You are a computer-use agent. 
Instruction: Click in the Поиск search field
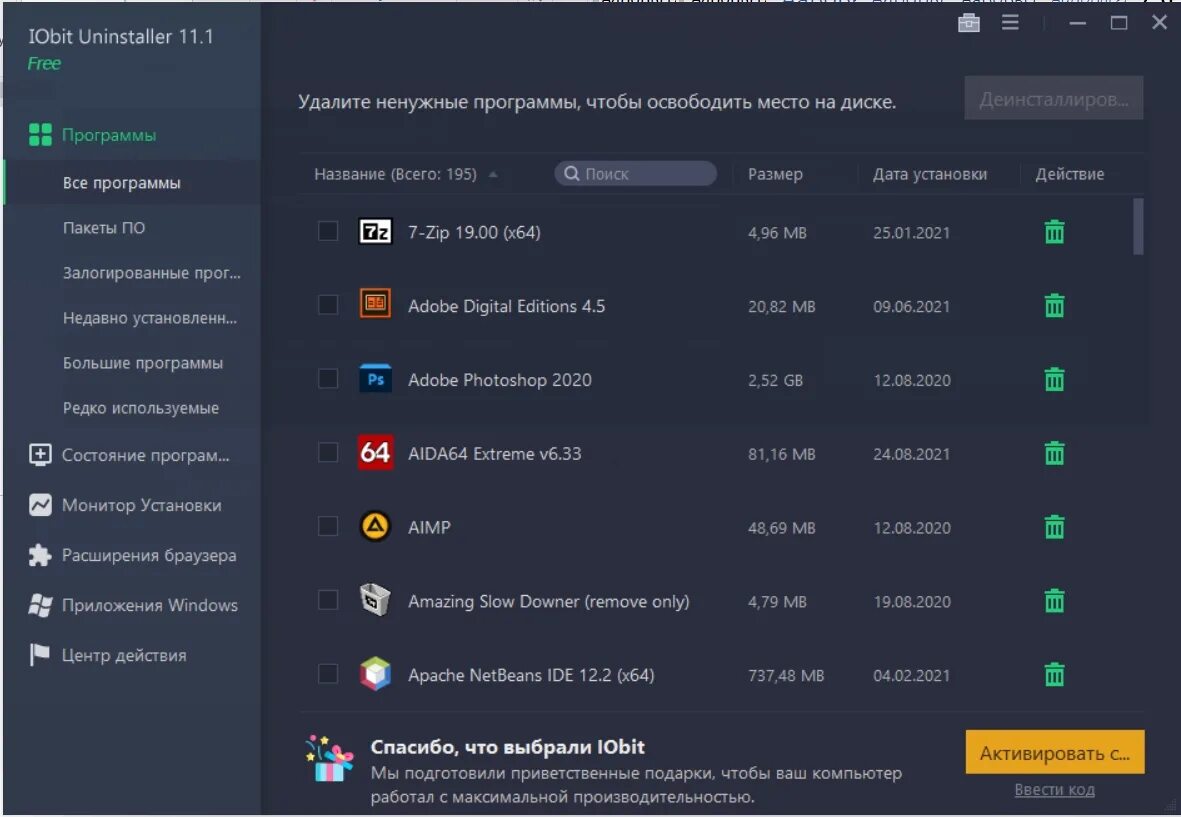(x=636, y=174)
